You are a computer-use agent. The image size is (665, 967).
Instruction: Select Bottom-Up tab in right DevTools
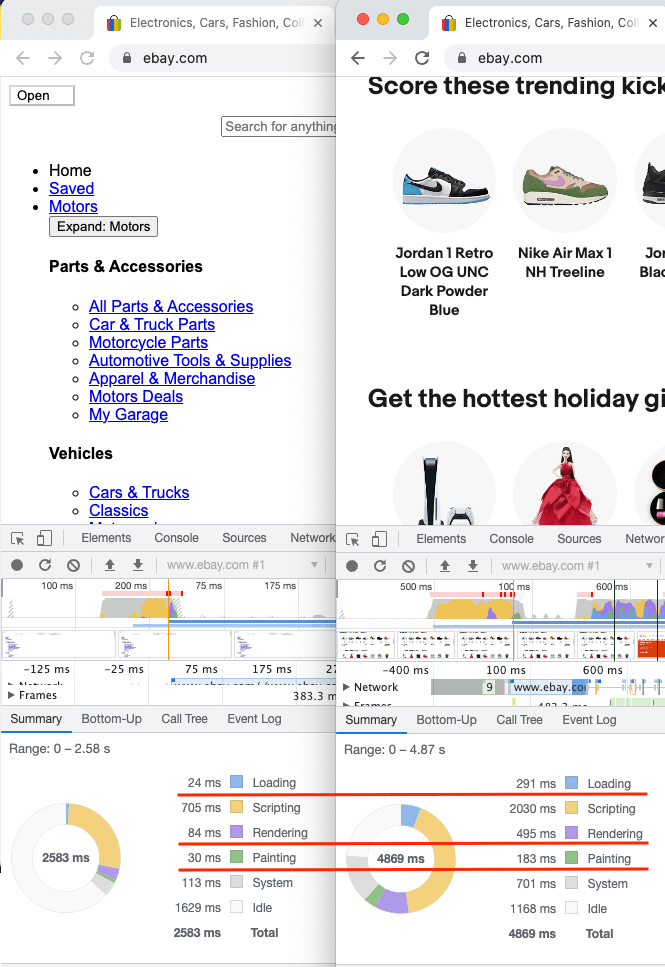pos(447,720)
